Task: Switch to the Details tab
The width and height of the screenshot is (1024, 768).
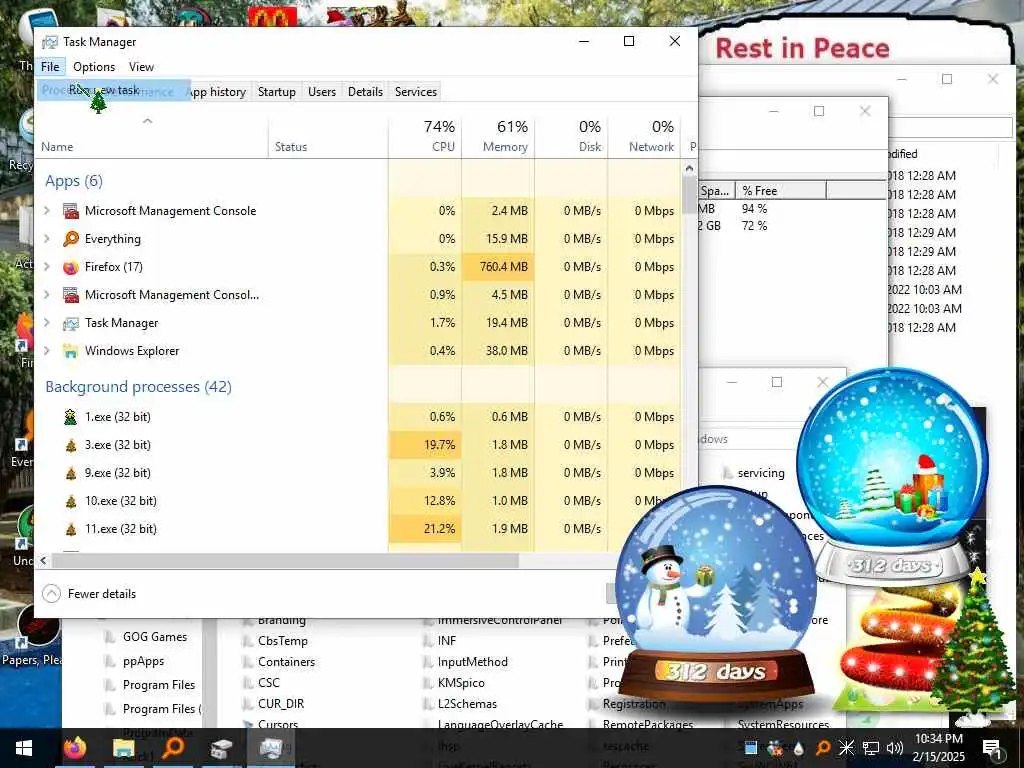Action: 365,91
